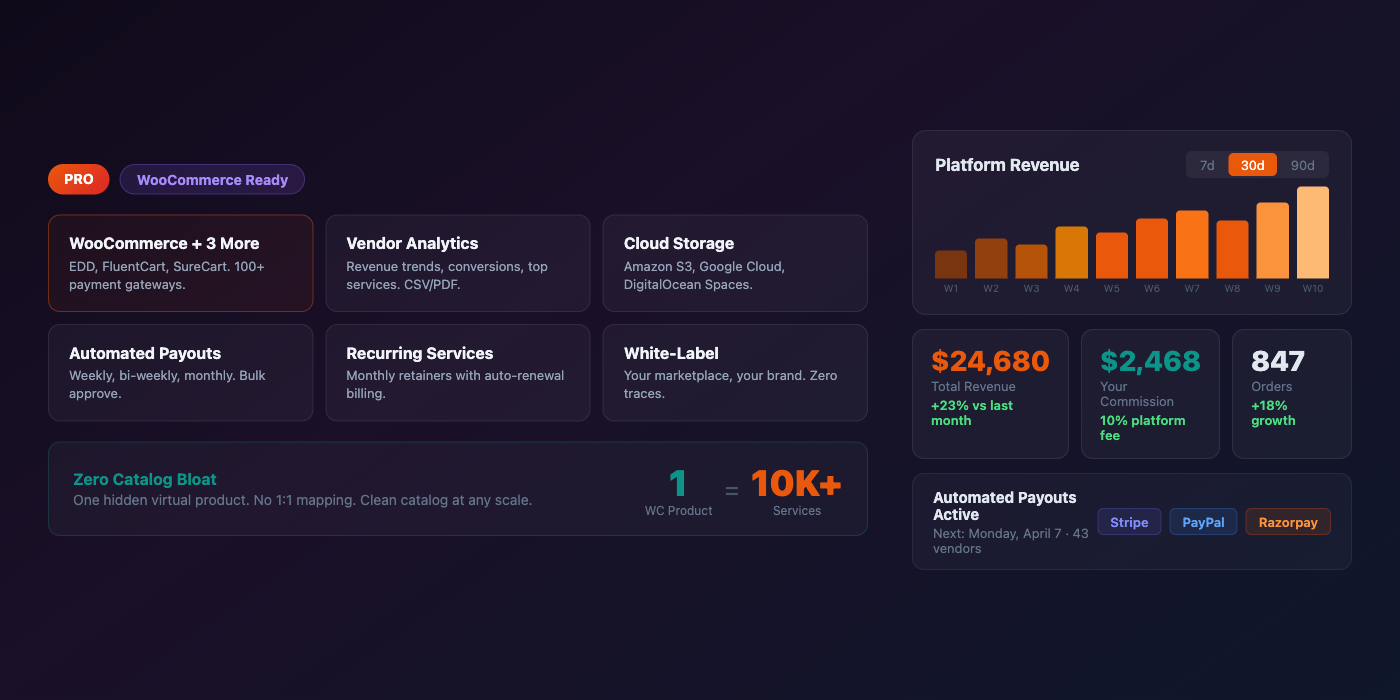1400x700 pixels.
Task: Select the Stripe payment badge
Action: (x=1129, y=521)
